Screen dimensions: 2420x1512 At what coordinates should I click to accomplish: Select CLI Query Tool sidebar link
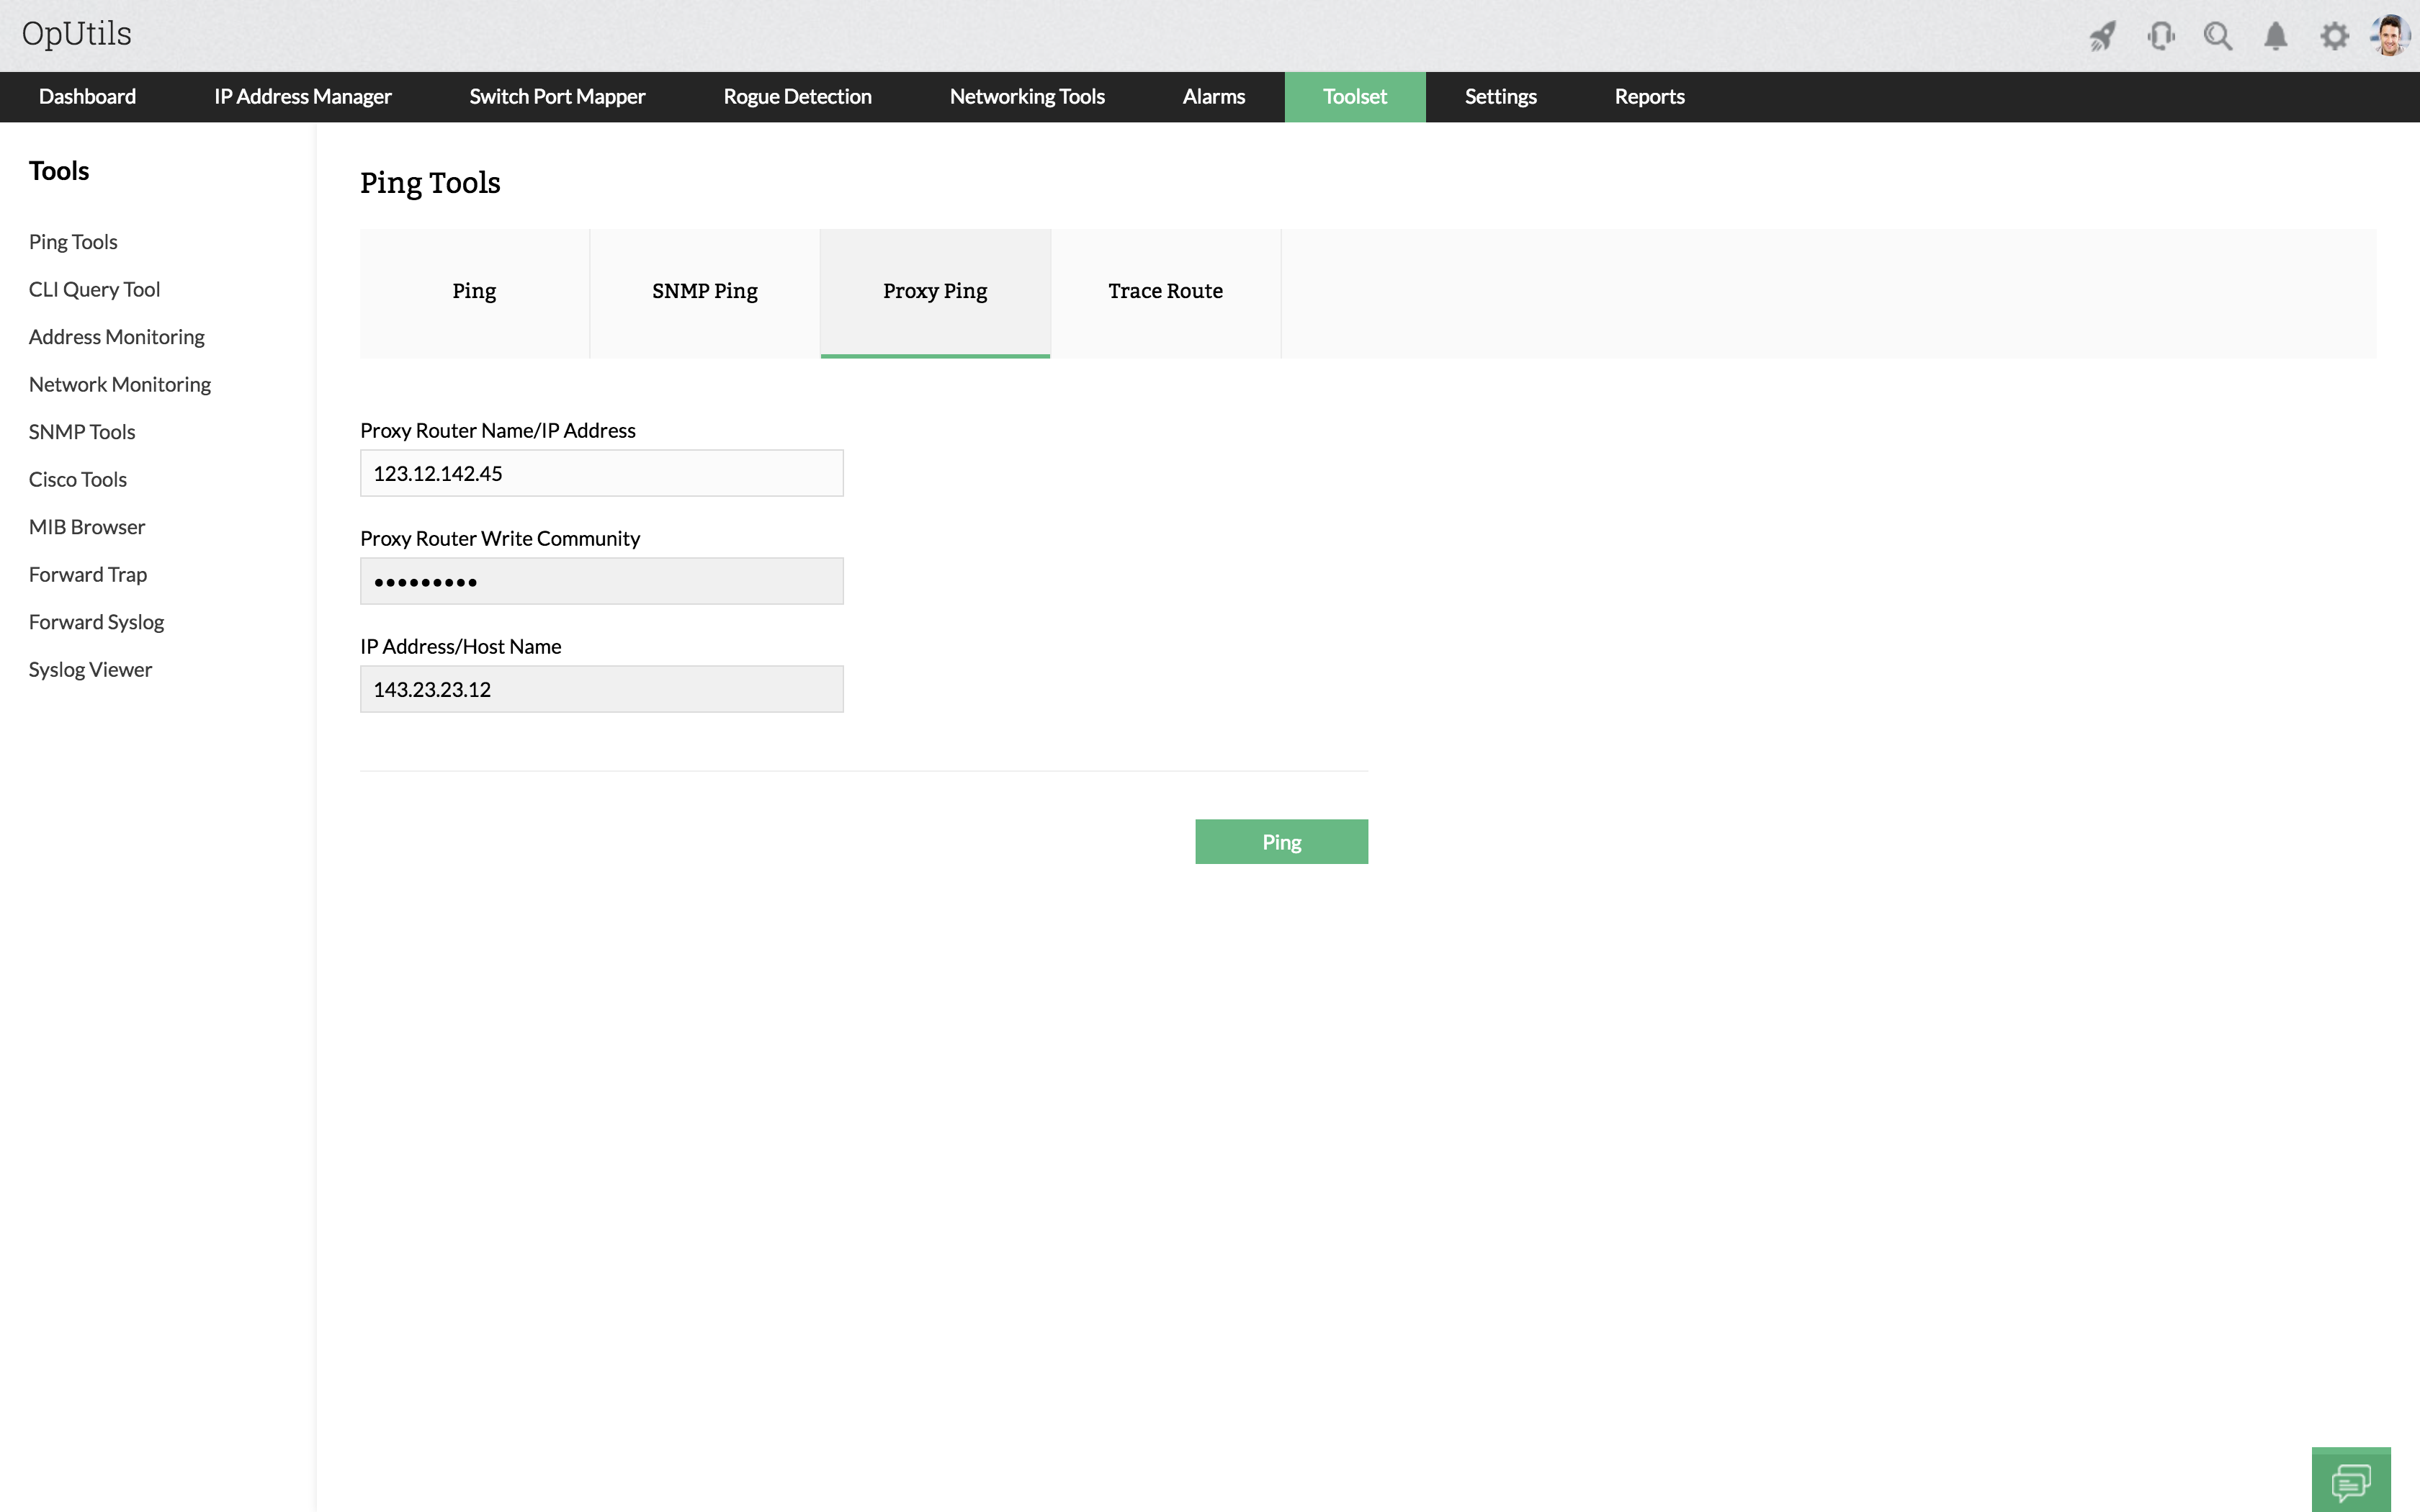click(94, 289)
